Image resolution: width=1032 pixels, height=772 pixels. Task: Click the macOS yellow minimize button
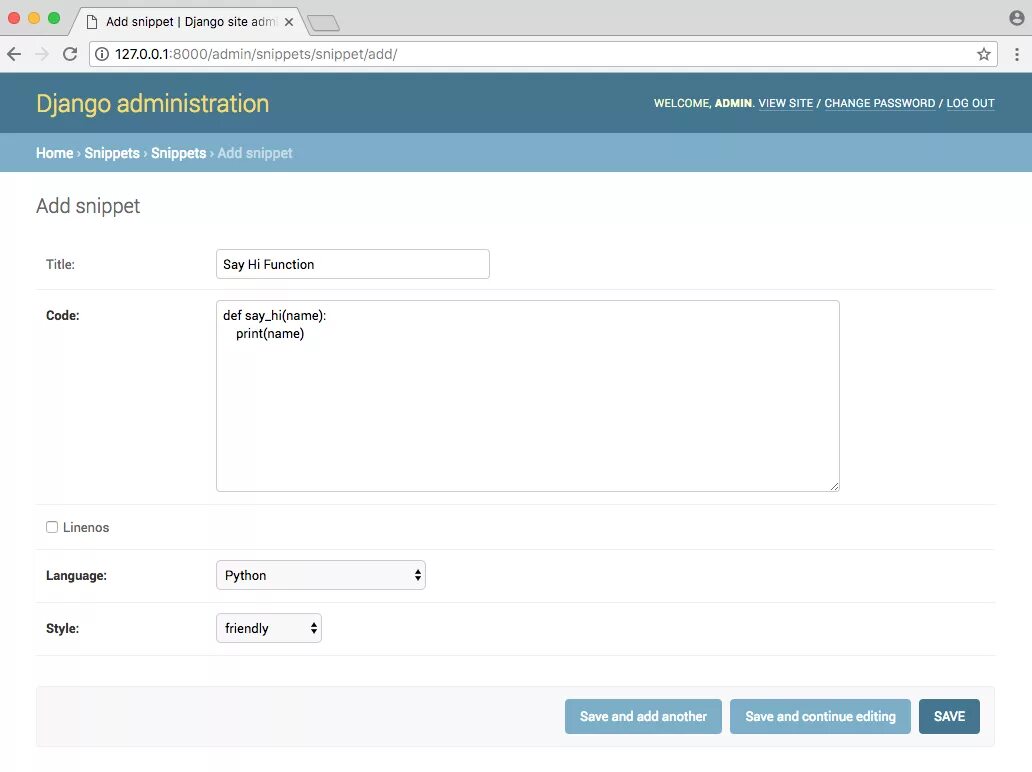tap(34, 18)
